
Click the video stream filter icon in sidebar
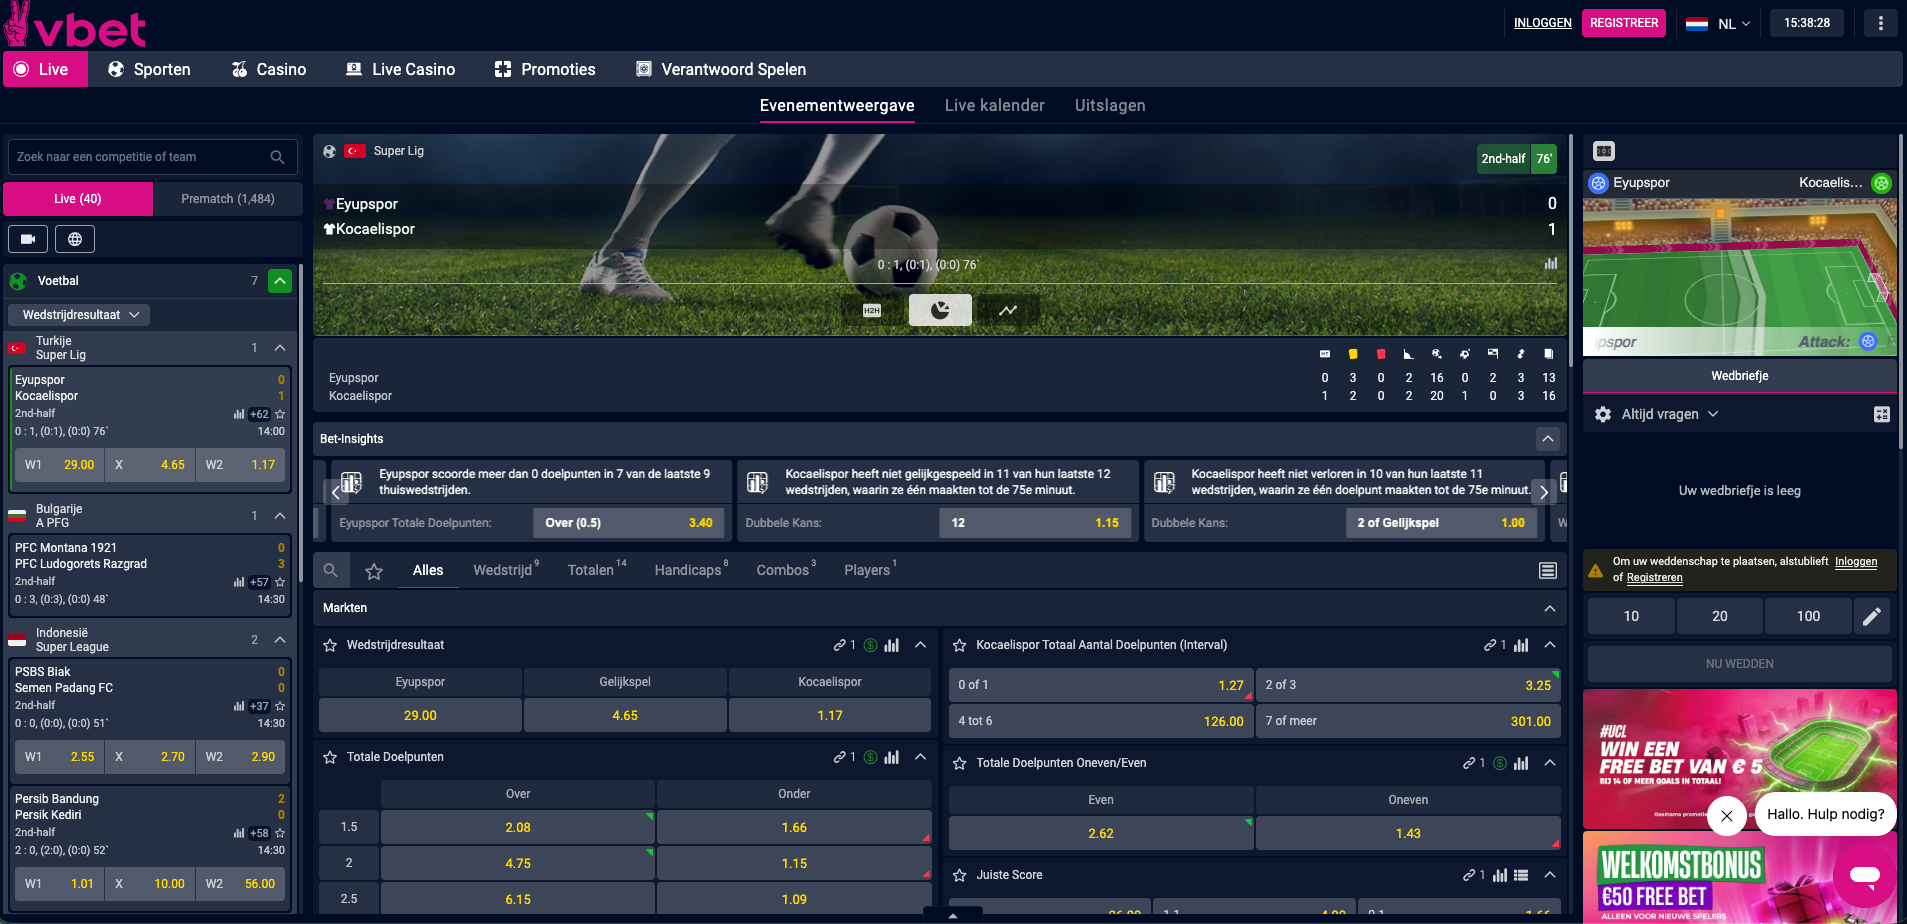pos(27,239)
